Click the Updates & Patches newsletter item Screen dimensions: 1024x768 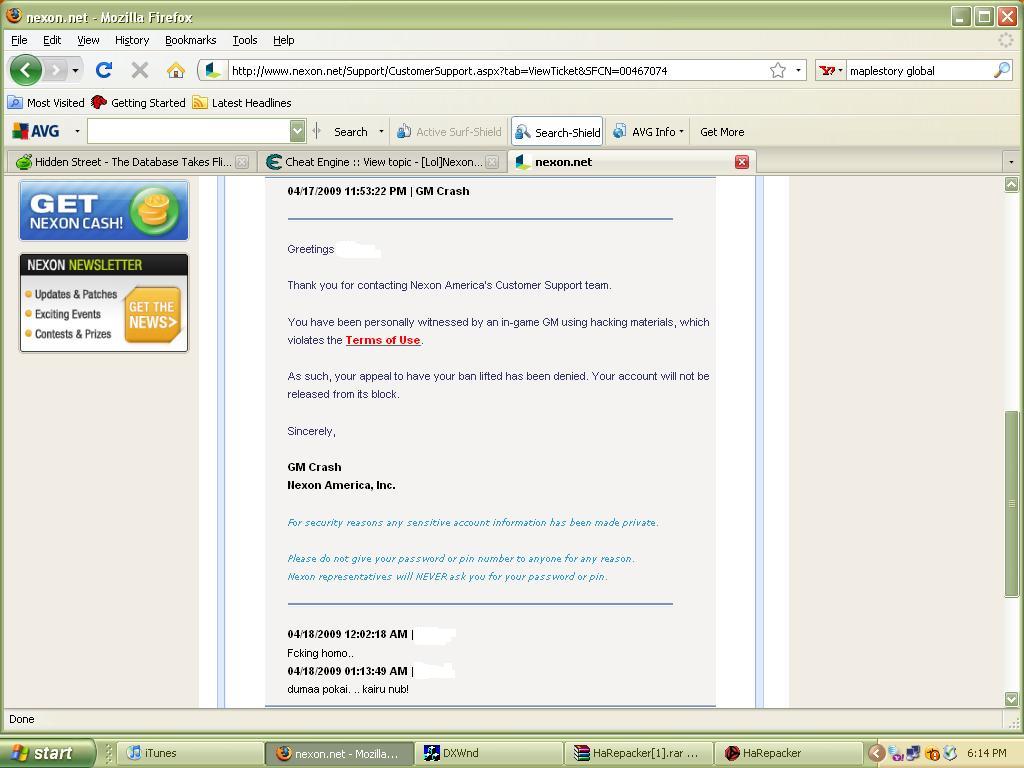point(75,295)
